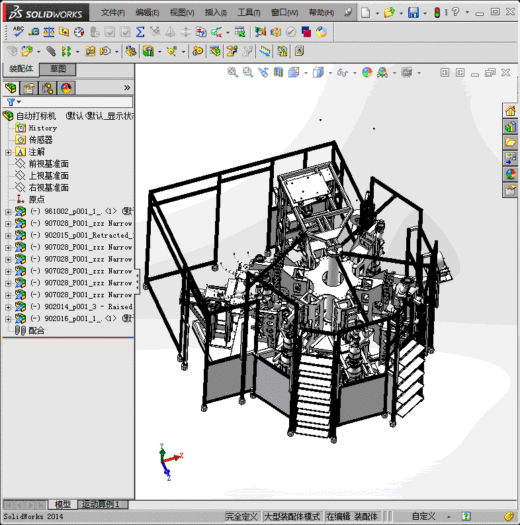The image size is (520, 525).
Task: Click the Help question mark icon
Action: click(x=455, y=12)
